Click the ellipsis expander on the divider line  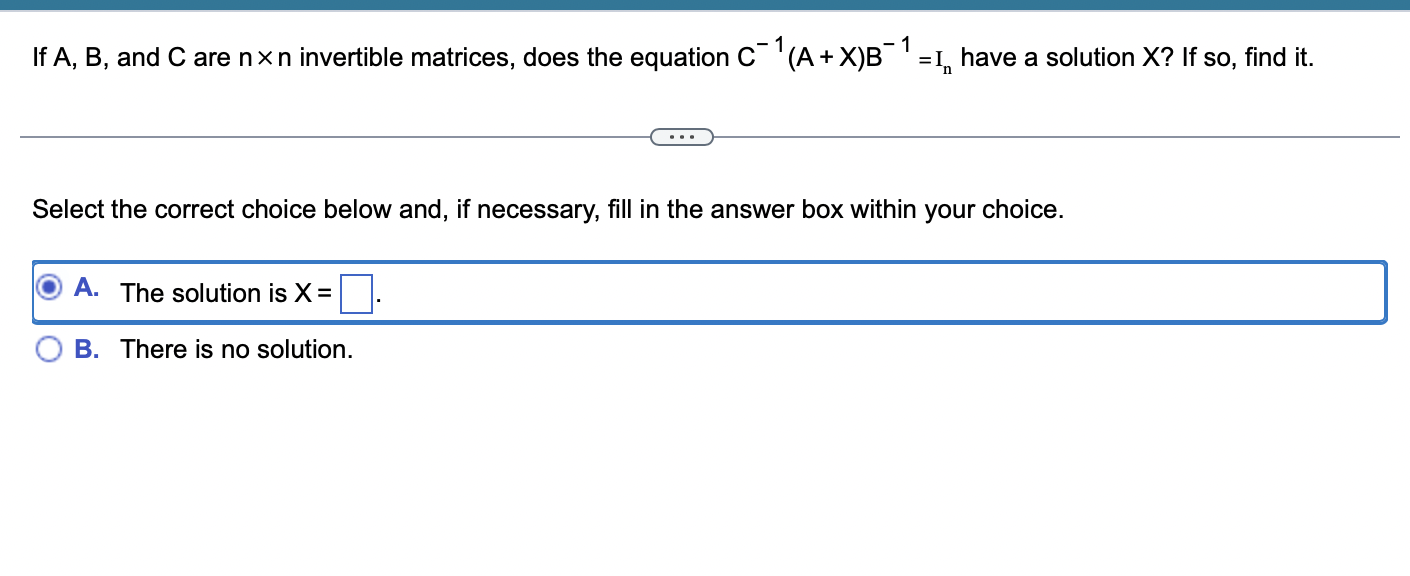point(682,136)
